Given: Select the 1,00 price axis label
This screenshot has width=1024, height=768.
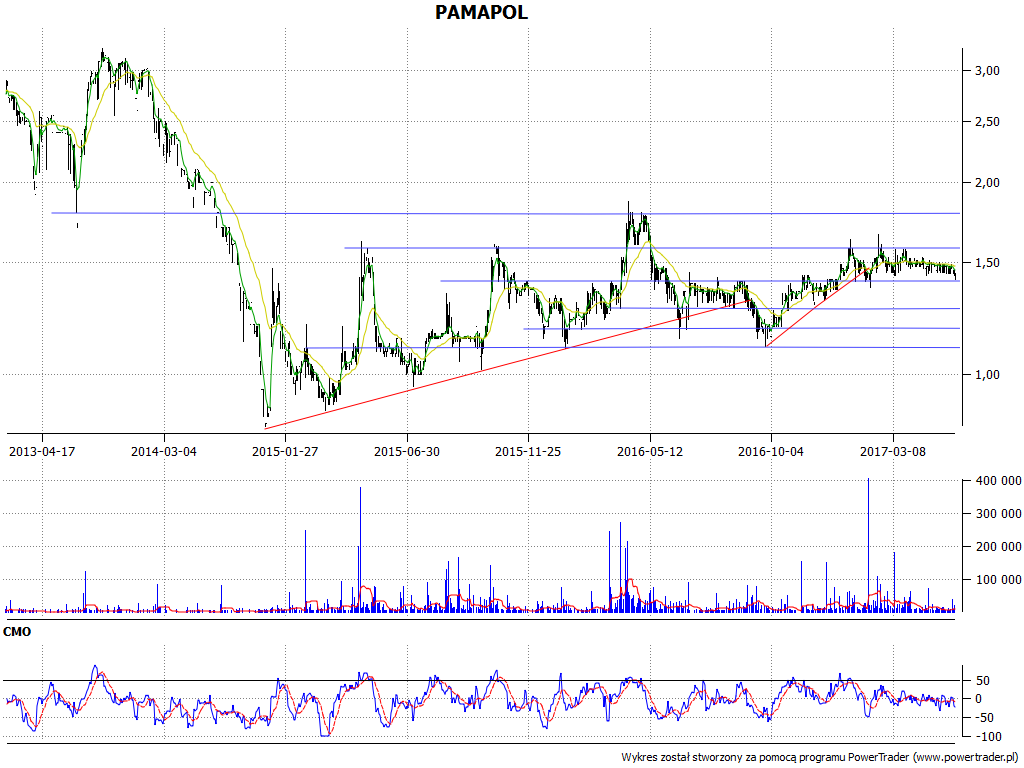Looking at the screenshot, I should [x=987, y=375].
